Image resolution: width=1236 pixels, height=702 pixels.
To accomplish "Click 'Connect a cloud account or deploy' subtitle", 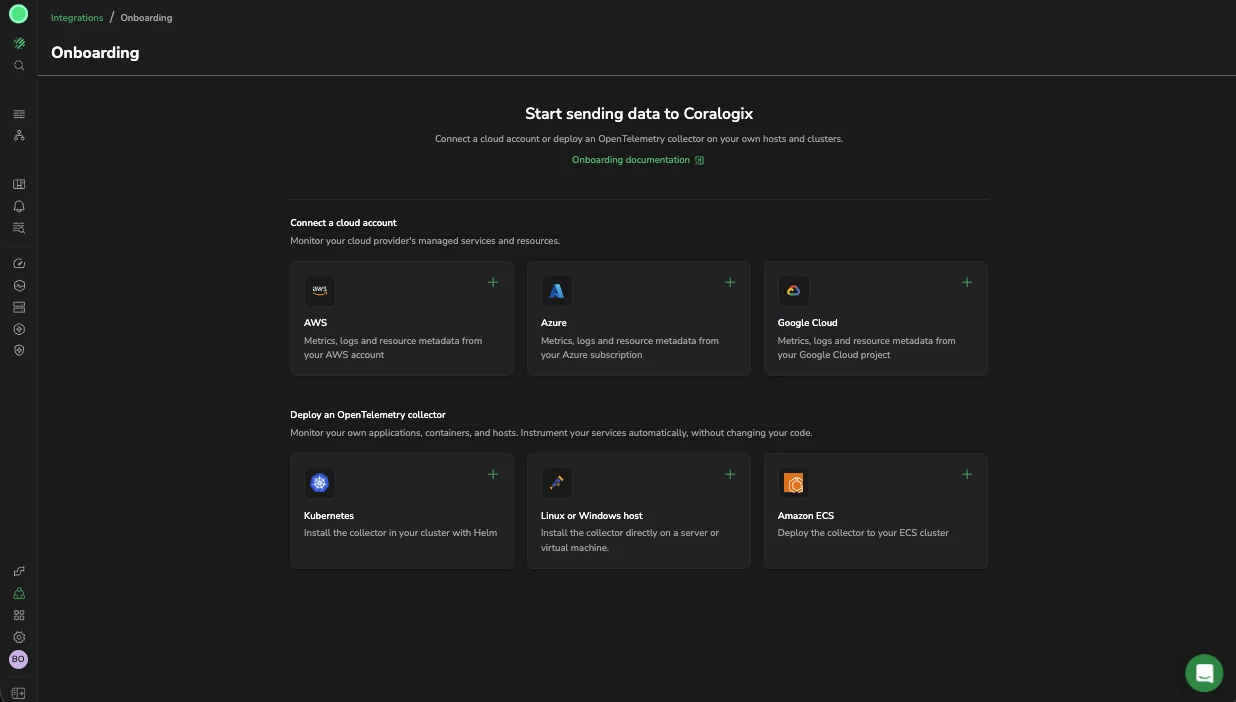I will pos(639,139).
